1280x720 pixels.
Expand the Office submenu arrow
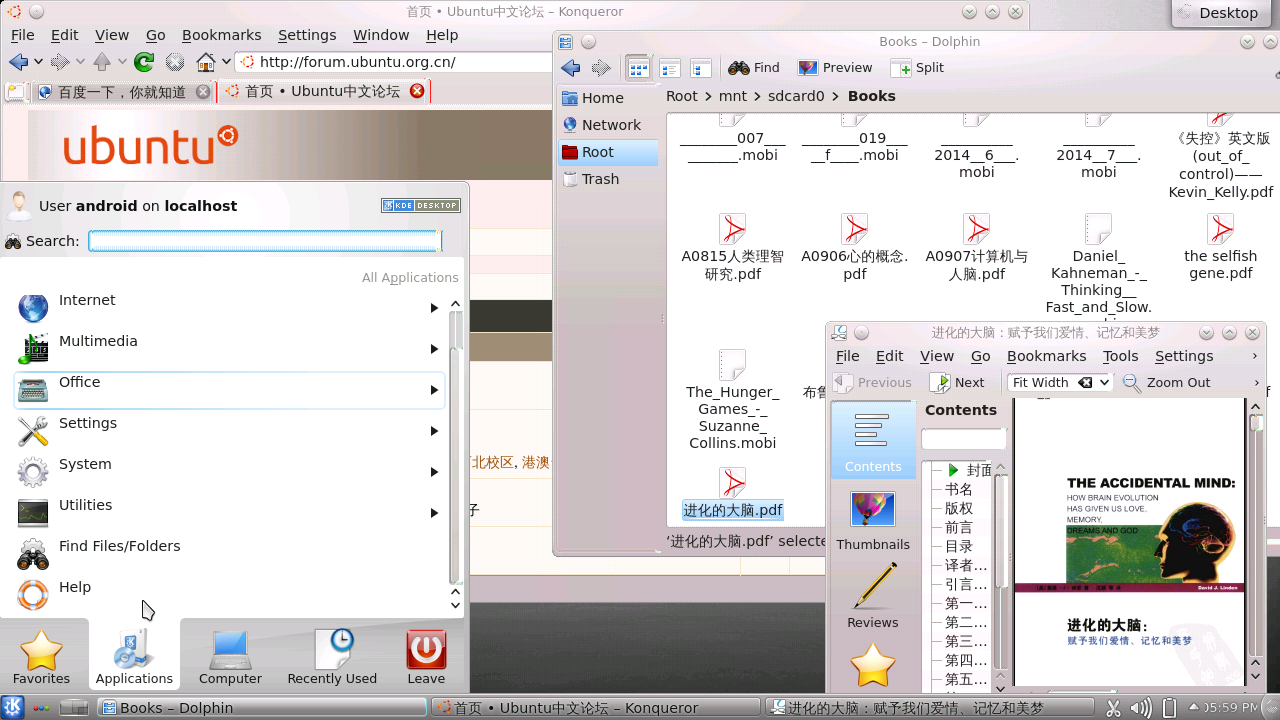pyautogui.click(x=434, y=390)
